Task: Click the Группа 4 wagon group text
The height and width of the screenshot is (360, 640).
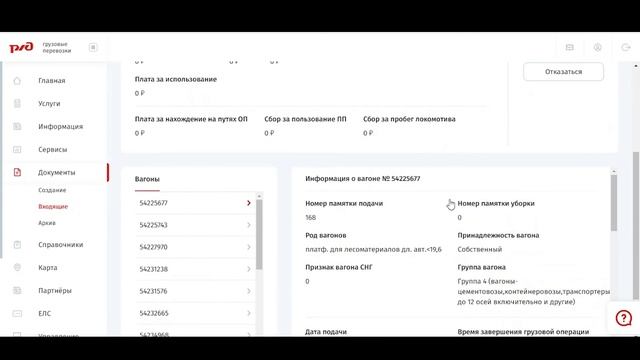Action: [533, 291]
